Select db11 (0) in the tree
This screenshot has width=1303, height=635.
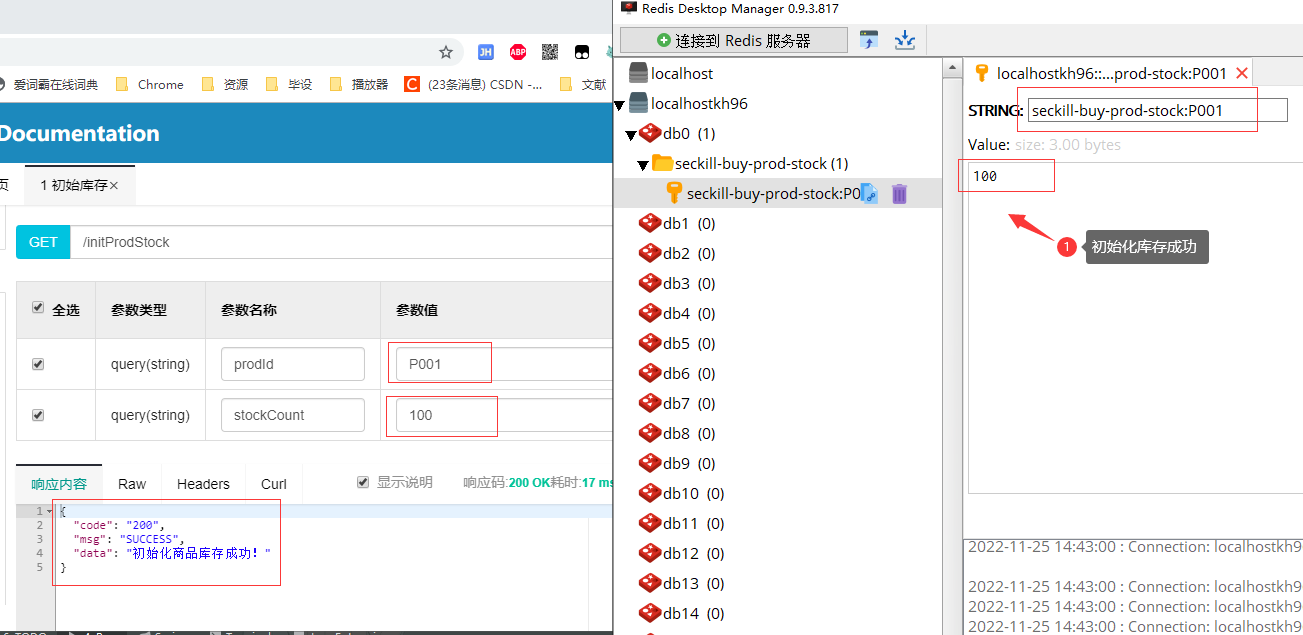694,523
